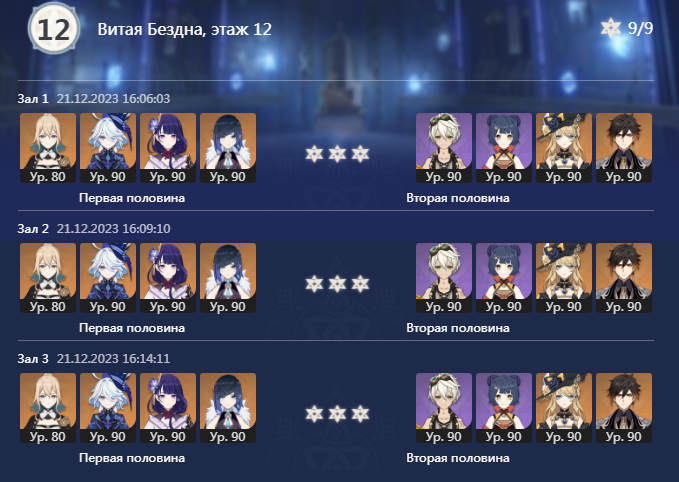Click the floor 12 round badge icon
Viewport: 679px width, 482px height.
(x=54, y=29)
